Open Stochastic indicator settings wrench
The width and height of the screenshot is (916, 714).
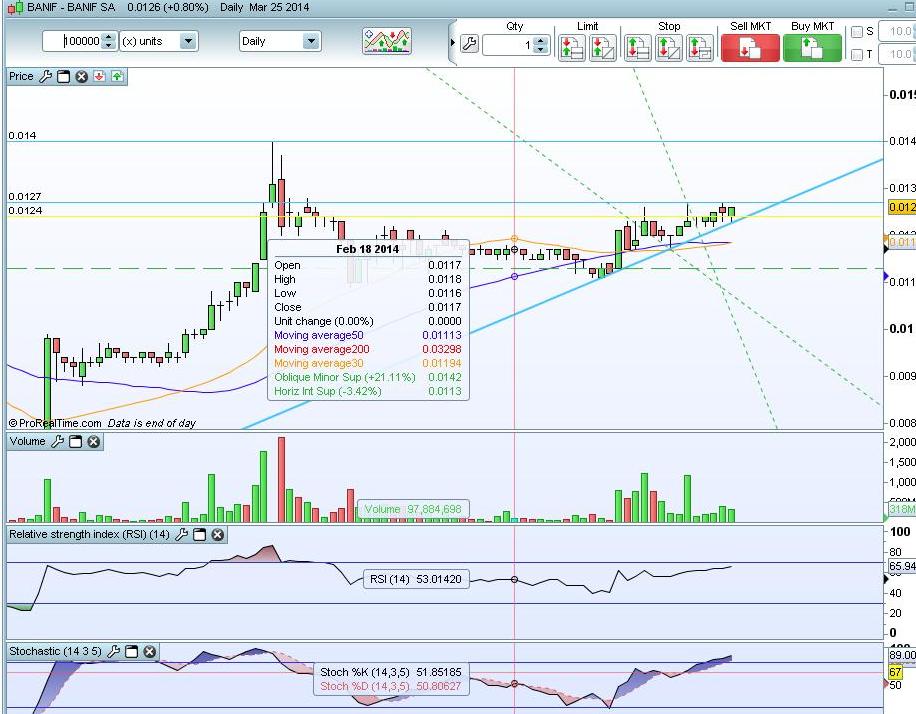tap(114, 651)
